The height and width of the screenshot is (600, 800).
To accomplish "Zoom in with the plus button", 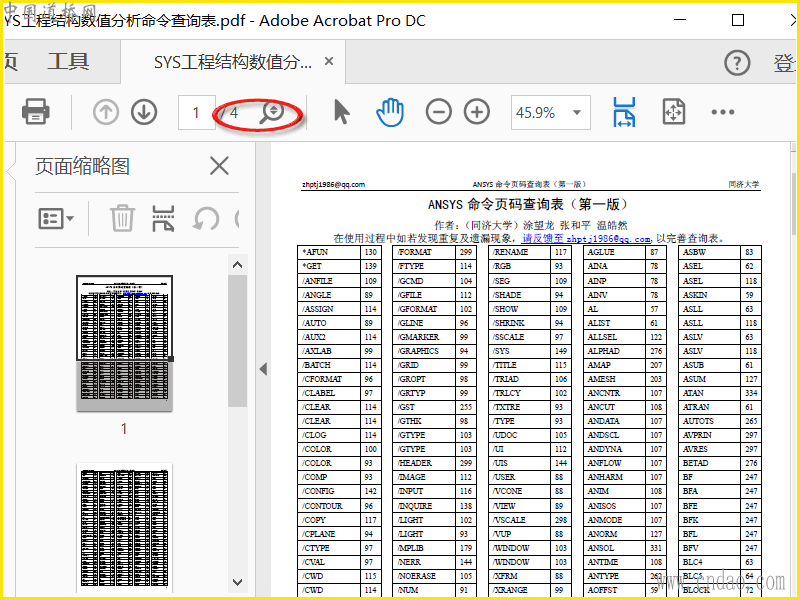I will [477, 112].
